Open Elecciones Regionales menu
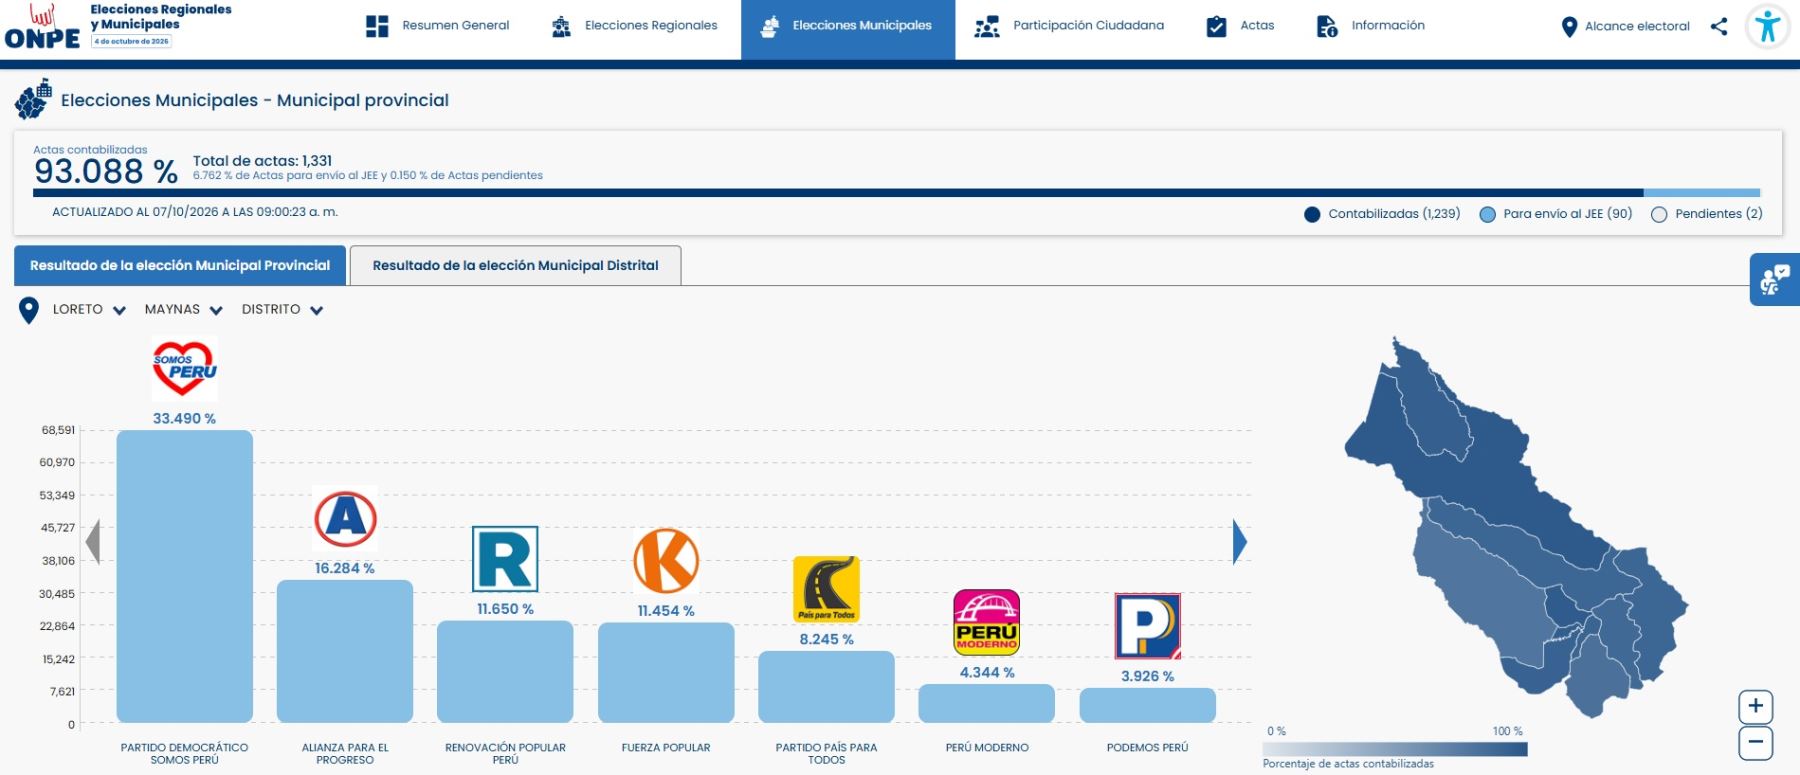1800x775 pixels. pos(634,26)
